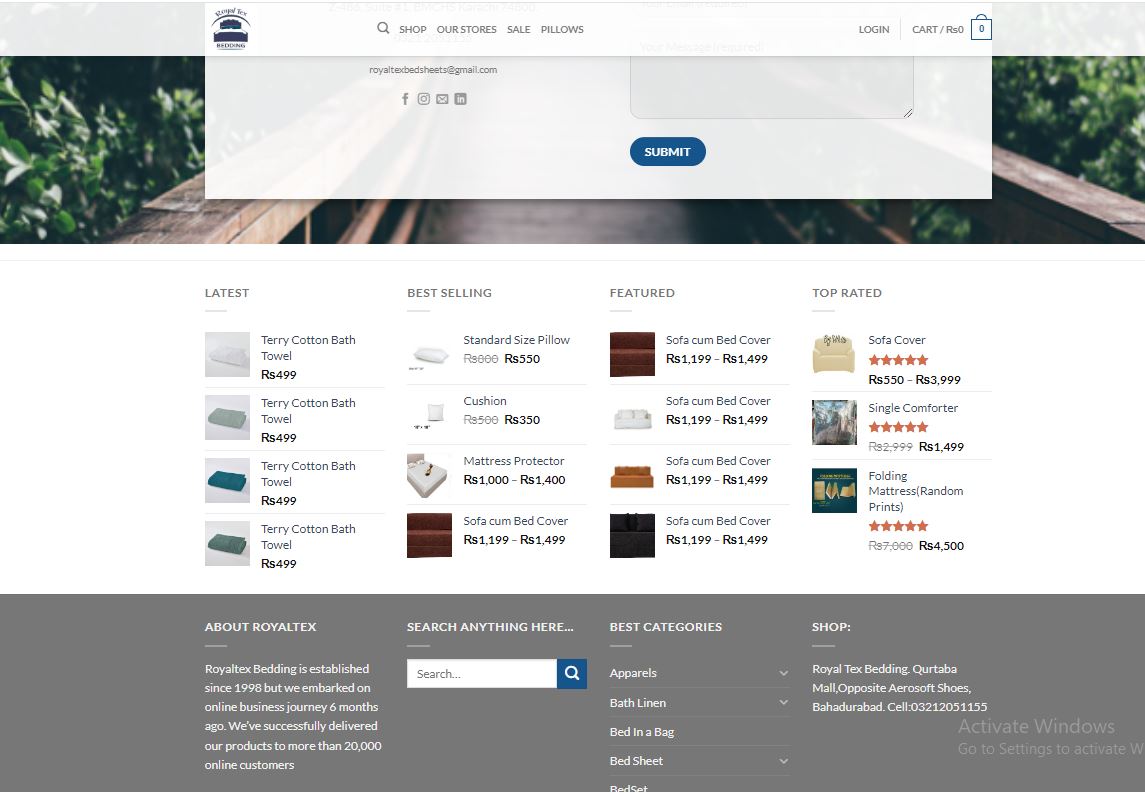1145x792 pixels.
Task: Visit the Facebook social icon
Action: 405,99
